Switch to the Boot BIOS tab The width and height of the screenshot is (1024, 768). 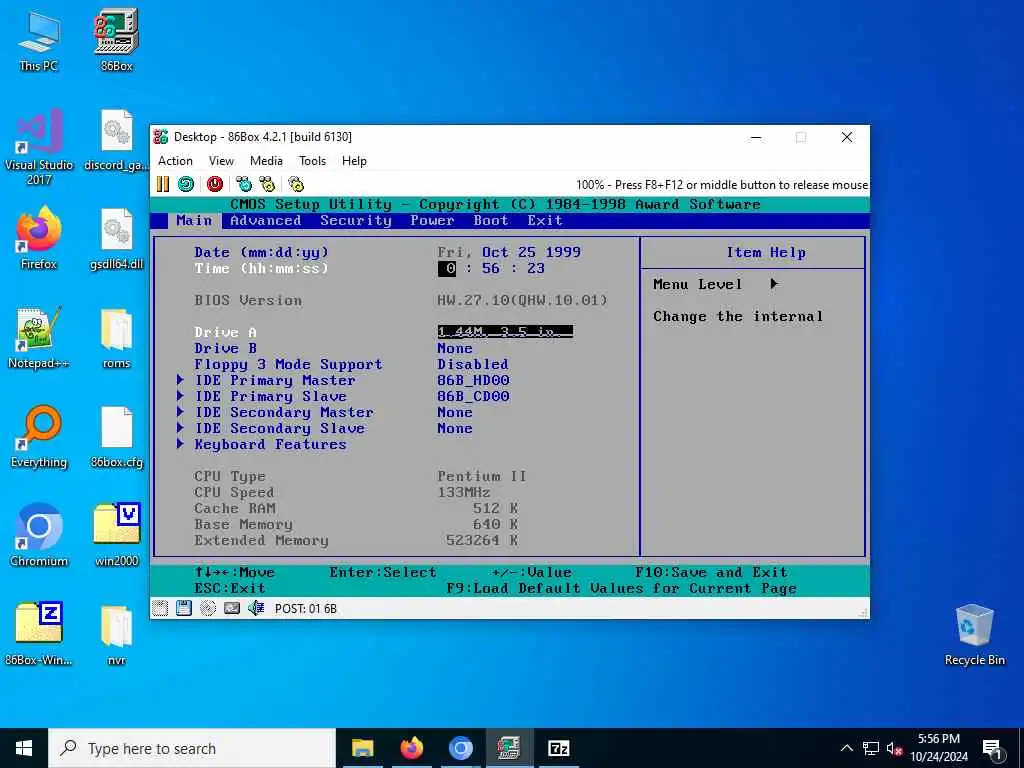[490, 221]
